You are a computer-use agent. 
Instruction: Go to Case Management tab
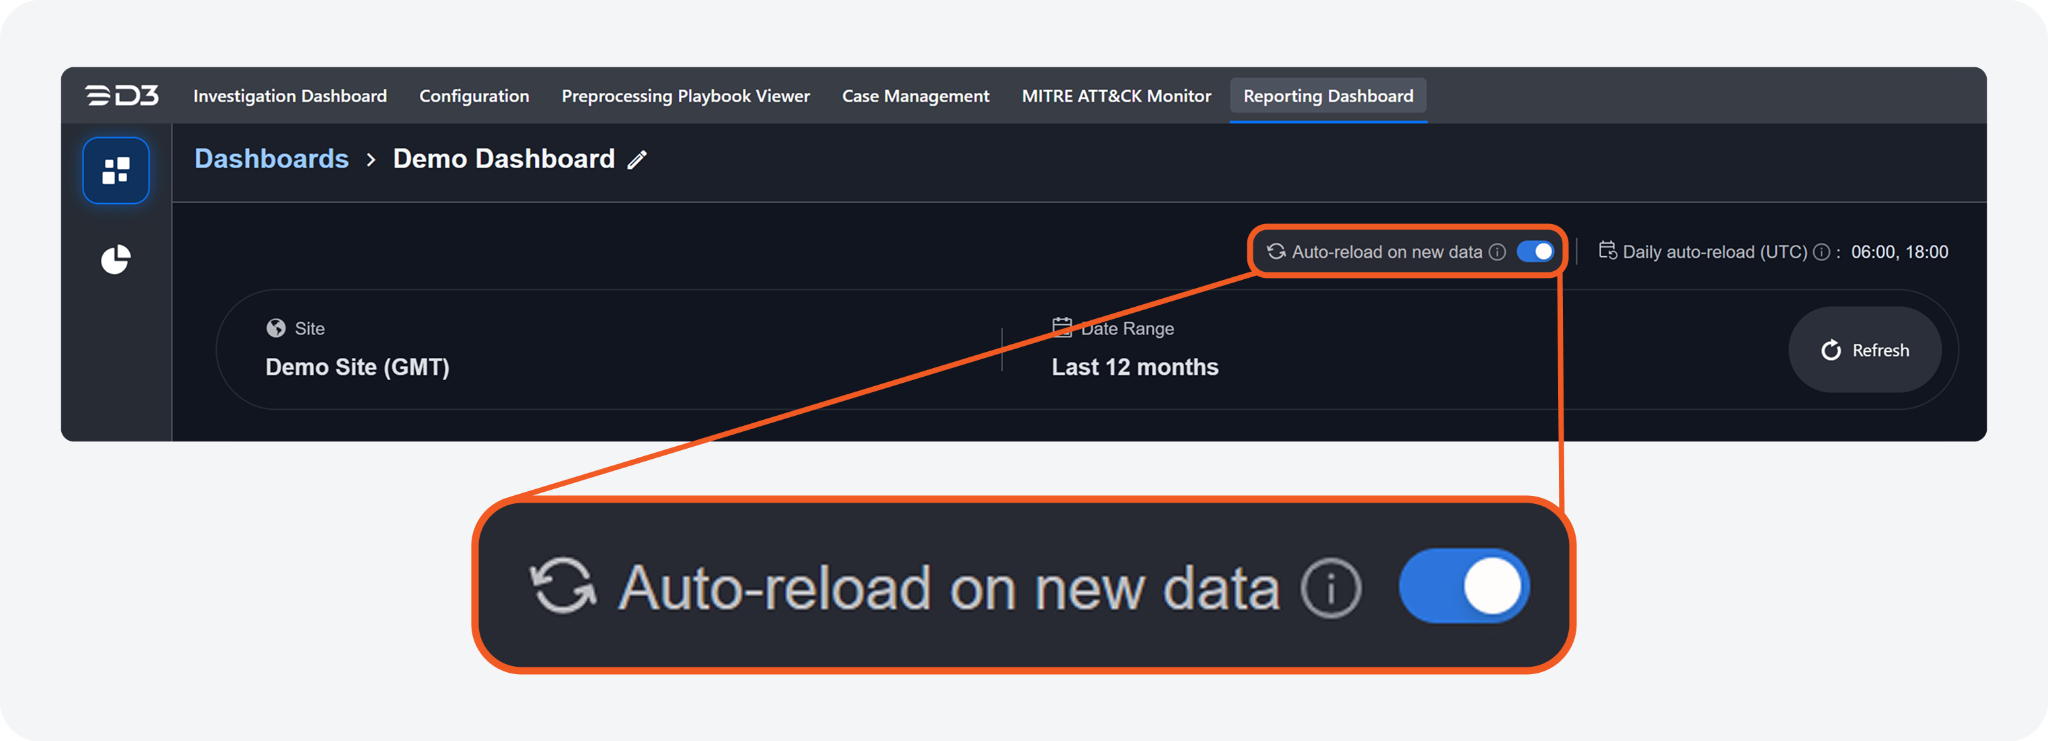(915, 96)
